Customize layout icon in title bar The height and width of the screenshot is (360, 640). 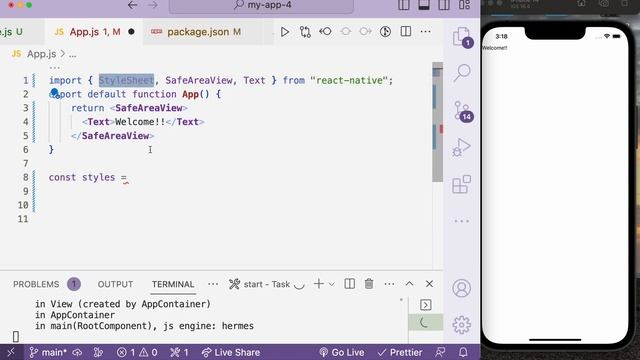[464, 5]
